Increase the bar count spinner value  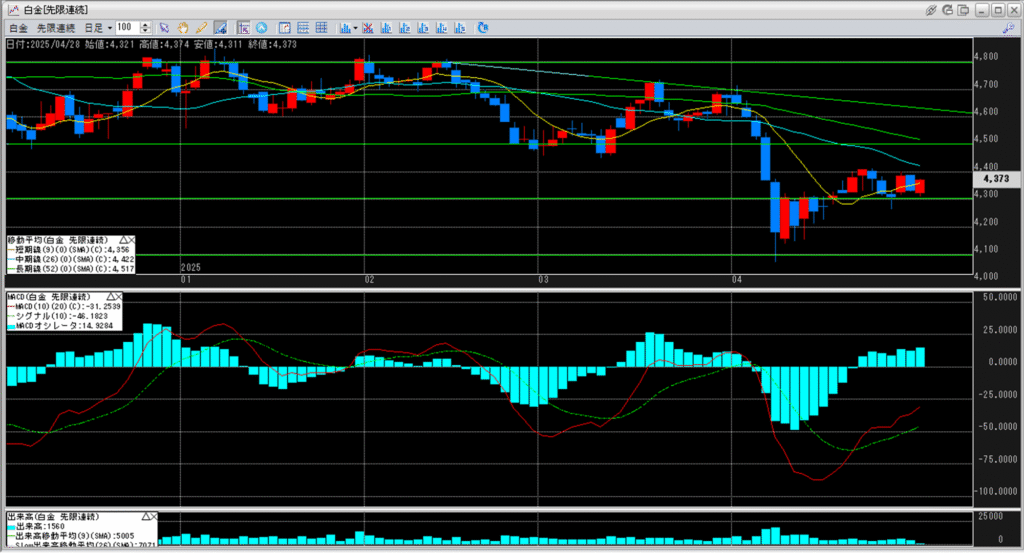[x=147, y=24]
